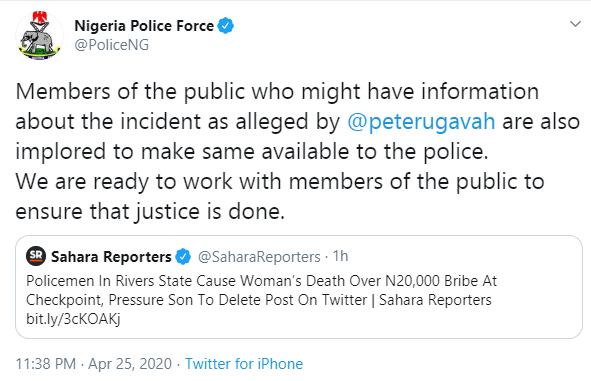Viewport: 591px width, 381px height.
Task: Open the quoted tweet's 1h timestamp
Action: [x=340, y=256]
